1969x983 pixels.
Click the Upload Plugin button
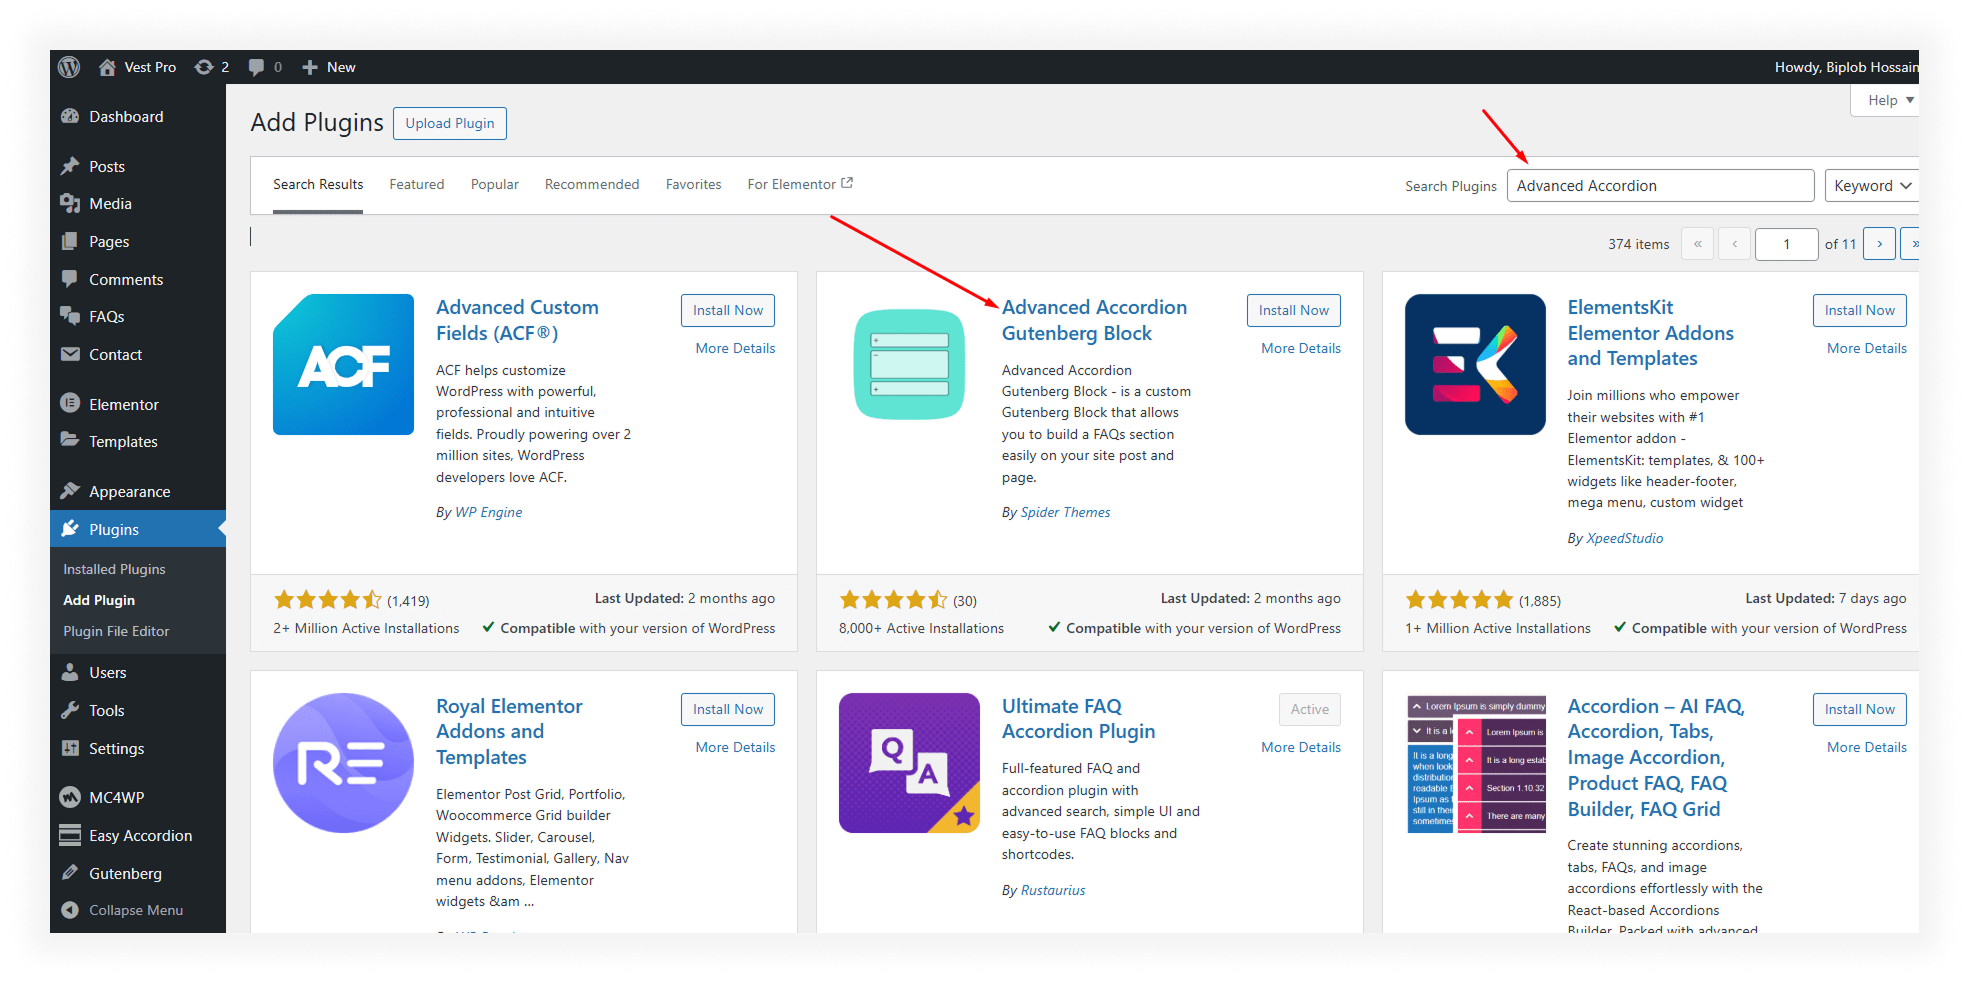click(x=450, y=123)
